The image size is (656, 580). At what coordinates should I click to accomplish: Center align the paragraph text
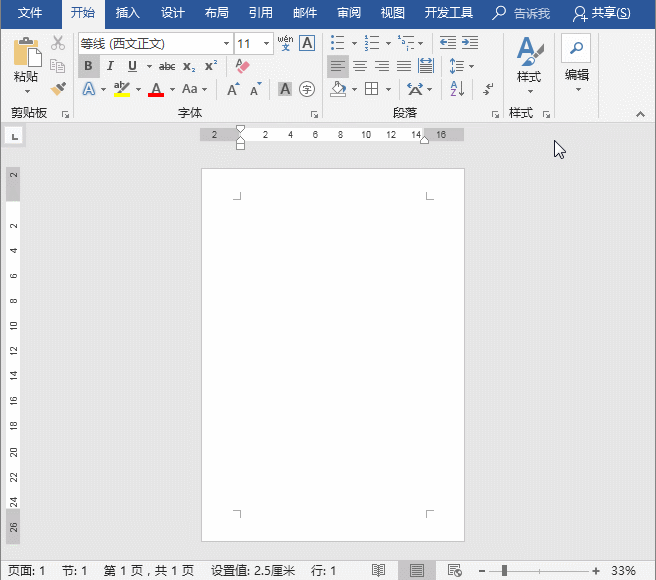pos(360,66)
